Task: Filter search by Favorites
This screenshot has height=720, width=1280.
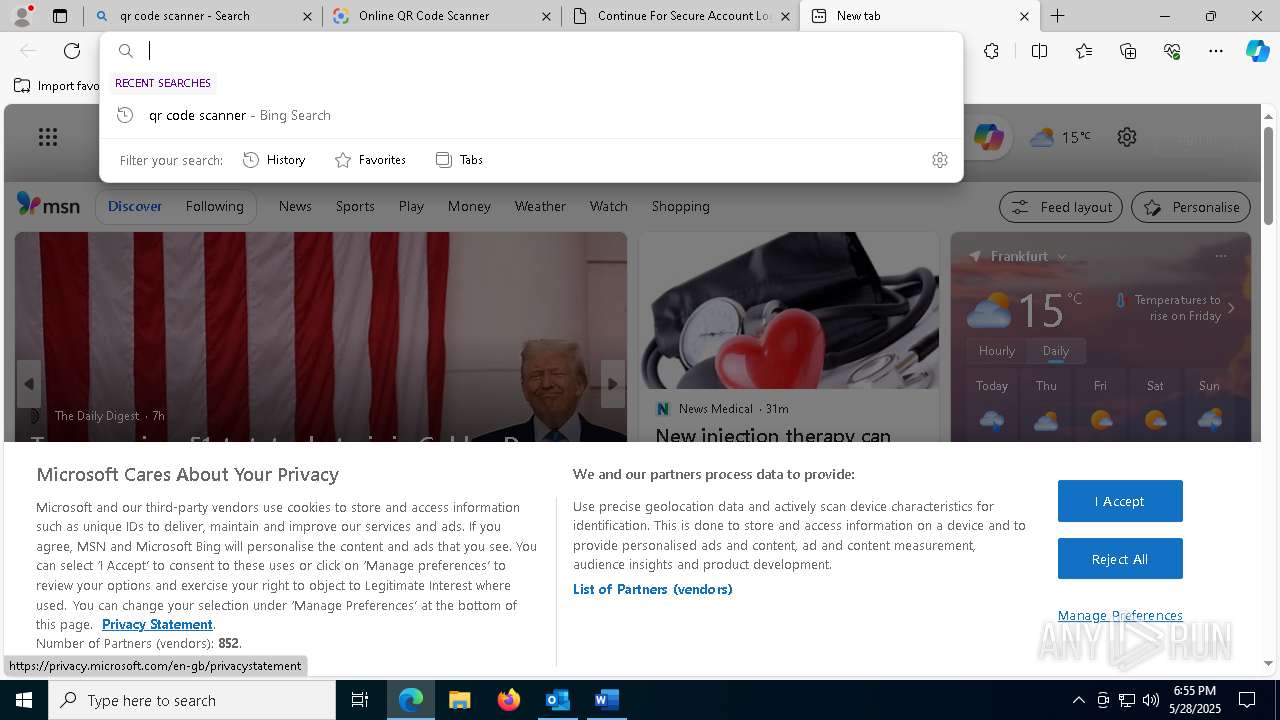Action: click(x=370, y=160)
